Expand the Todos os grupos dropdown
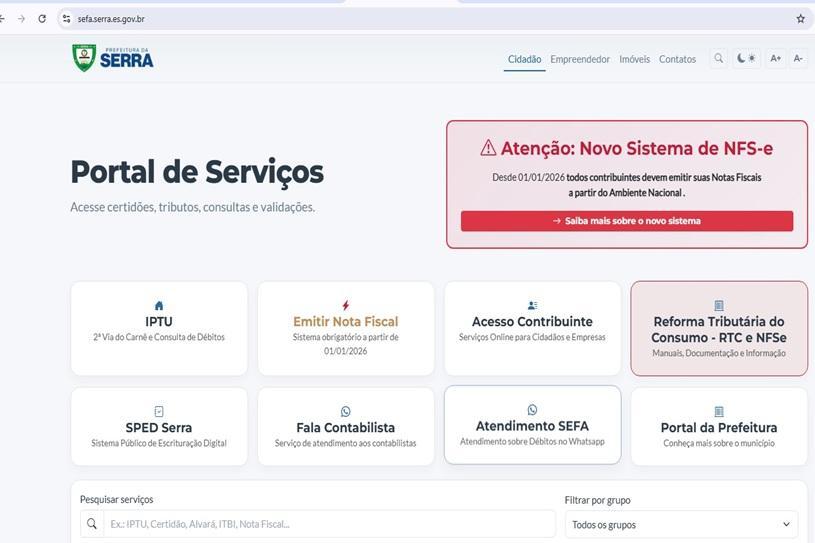 [681, 524]
